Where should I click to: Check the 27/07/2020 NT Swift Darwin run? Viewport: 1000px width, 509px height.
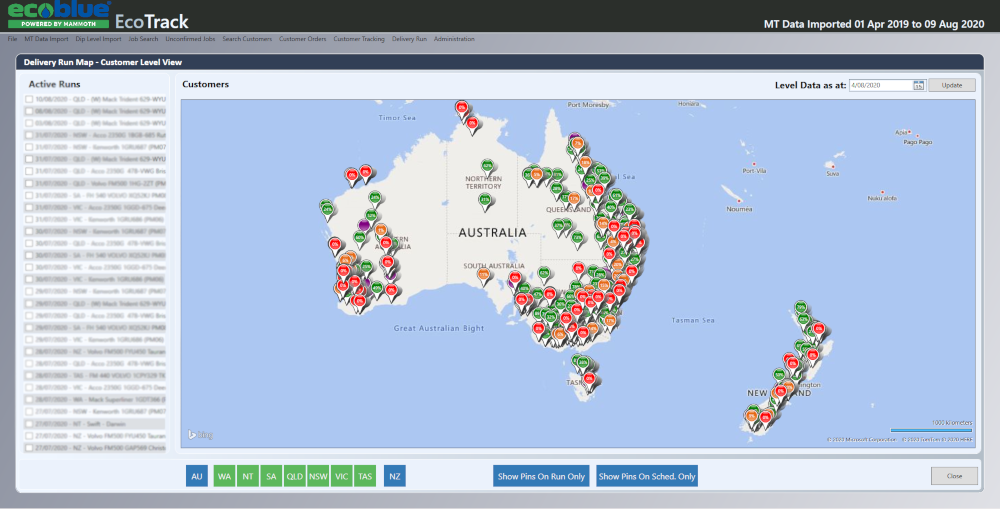pos(29,424)
